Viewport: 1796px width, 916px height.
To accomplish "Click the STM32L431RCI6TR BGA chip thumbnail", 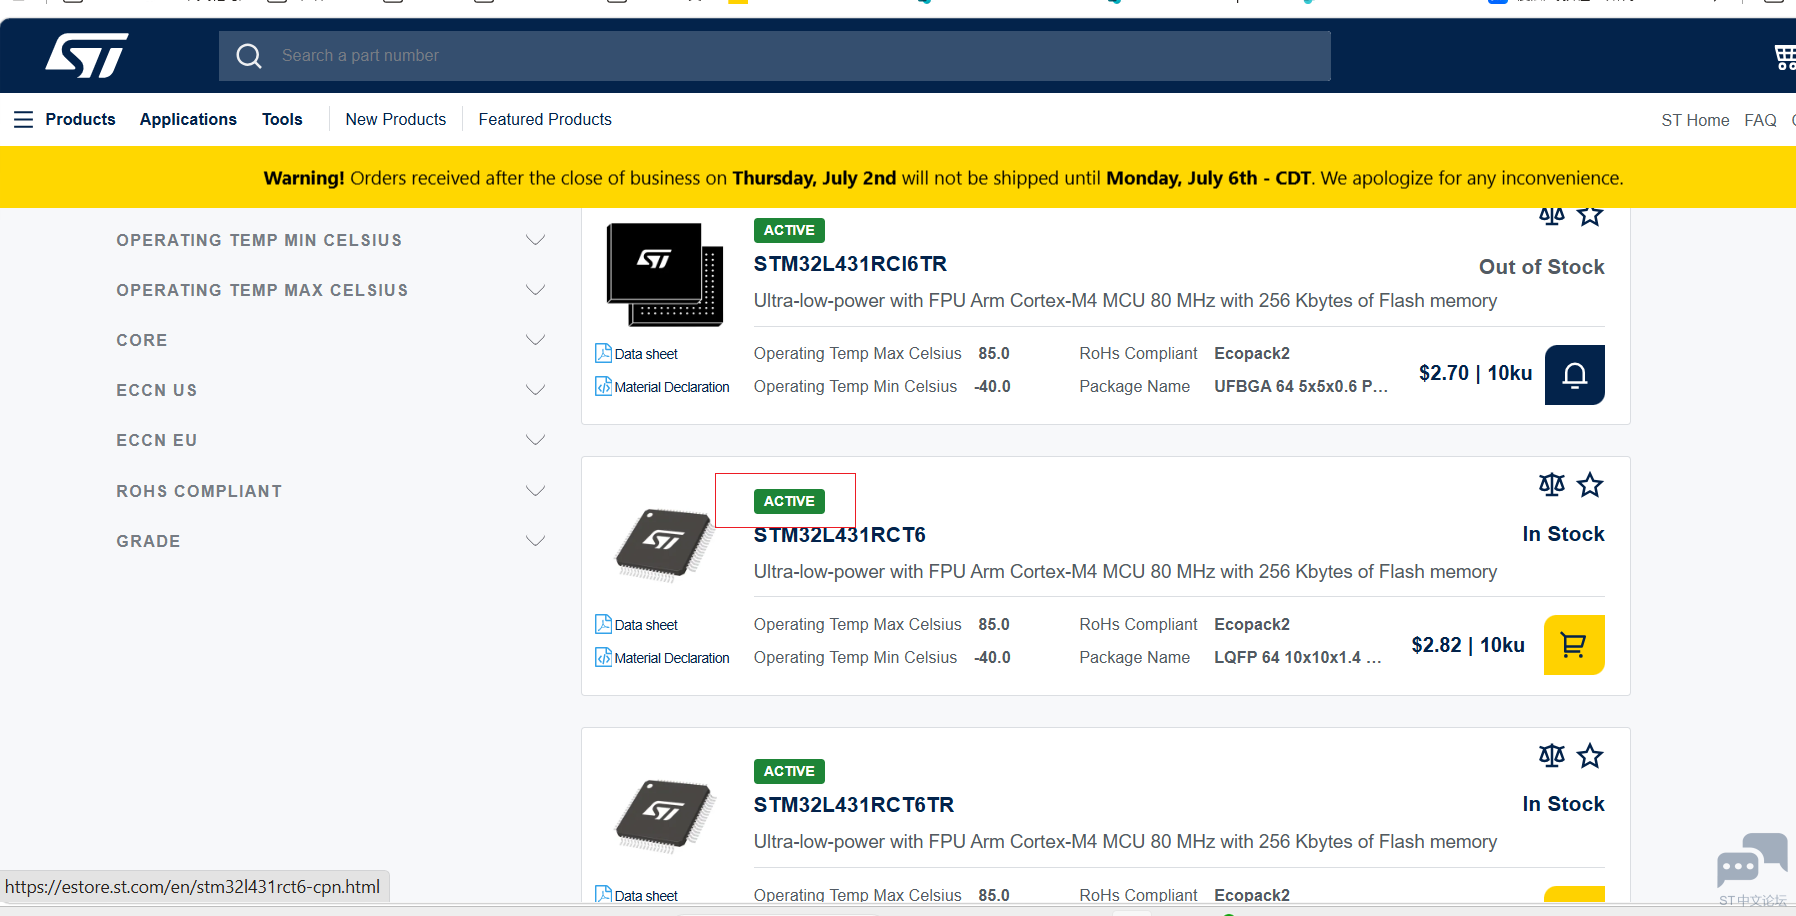I will (x=665, y=274).
